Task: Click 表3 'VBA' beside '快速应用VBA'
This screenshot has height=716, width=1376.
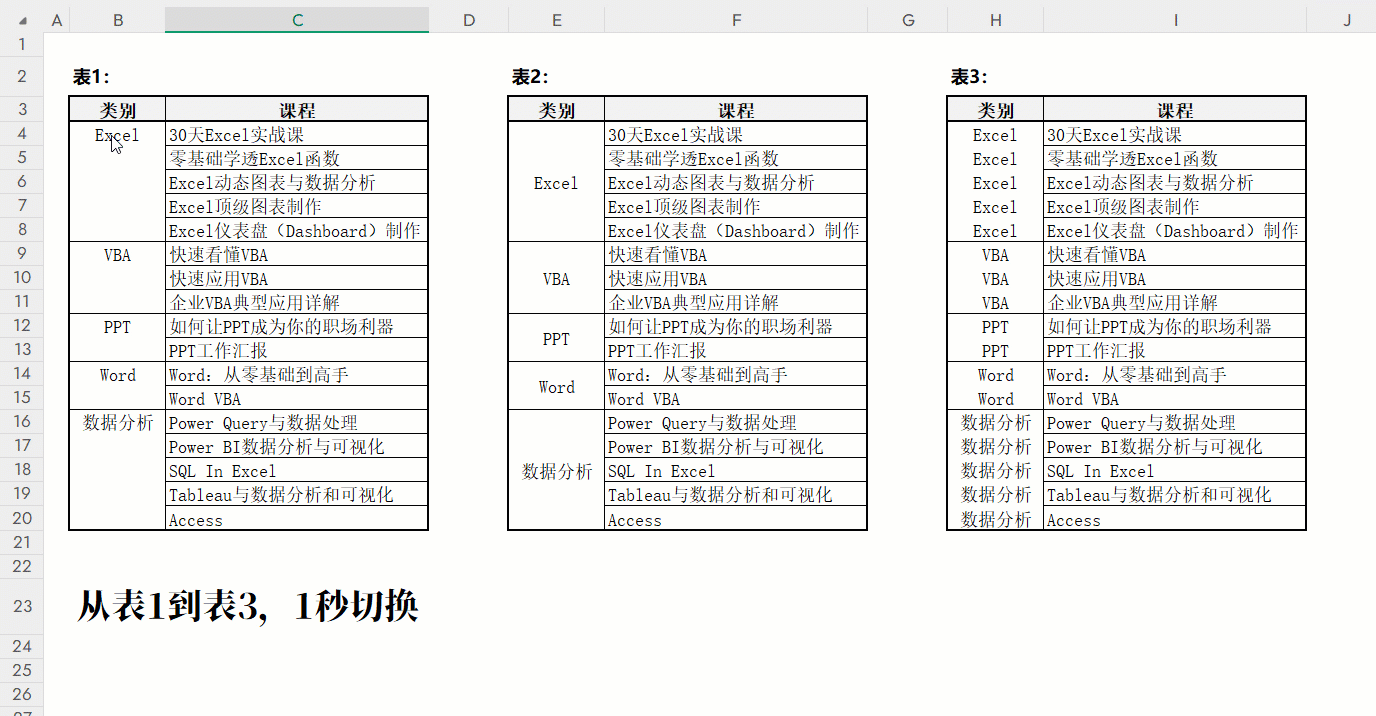Action: point(995,278)
